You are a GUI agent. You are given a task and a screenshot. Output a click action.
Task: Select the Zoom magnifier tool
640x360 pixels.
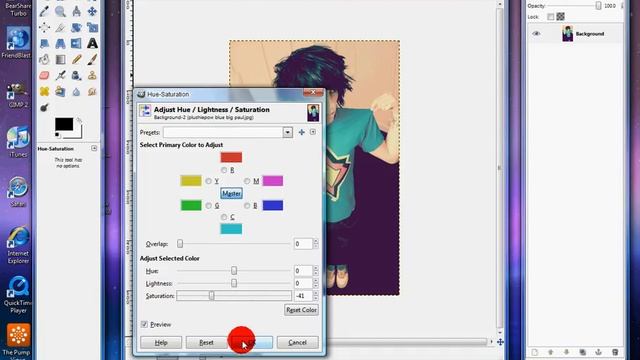[x=60, y=11]
